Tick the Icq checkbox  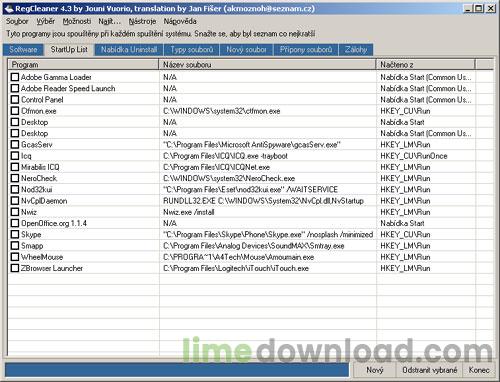(15, 156)
